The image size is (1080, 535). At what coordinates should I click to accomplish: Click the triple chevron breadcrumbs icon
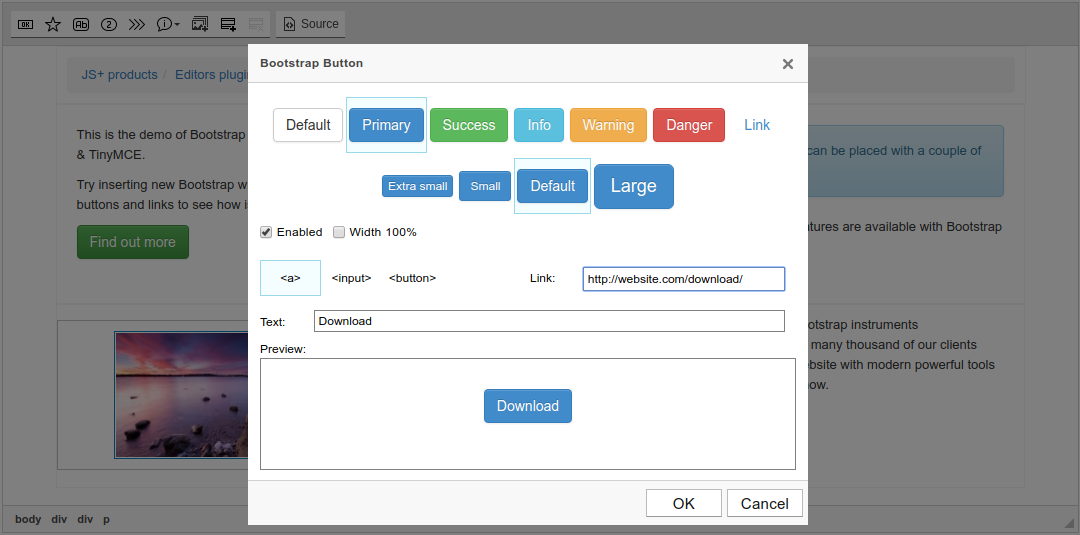click(x=137, y=24)
